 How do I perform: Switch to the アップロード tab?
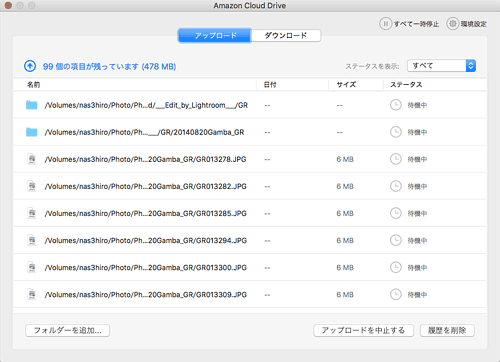point(215,35)
